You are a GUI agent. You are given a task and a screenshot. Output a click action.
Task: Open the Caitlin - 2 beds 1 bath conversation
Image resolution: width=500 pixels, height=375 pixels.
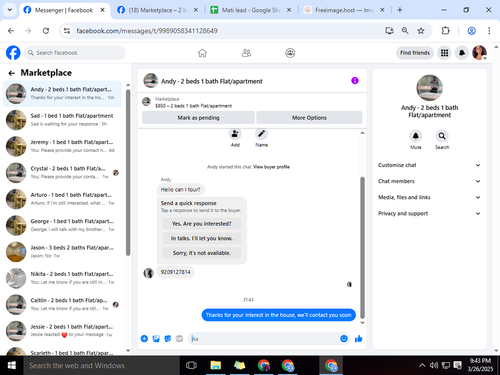pos(62,304)
